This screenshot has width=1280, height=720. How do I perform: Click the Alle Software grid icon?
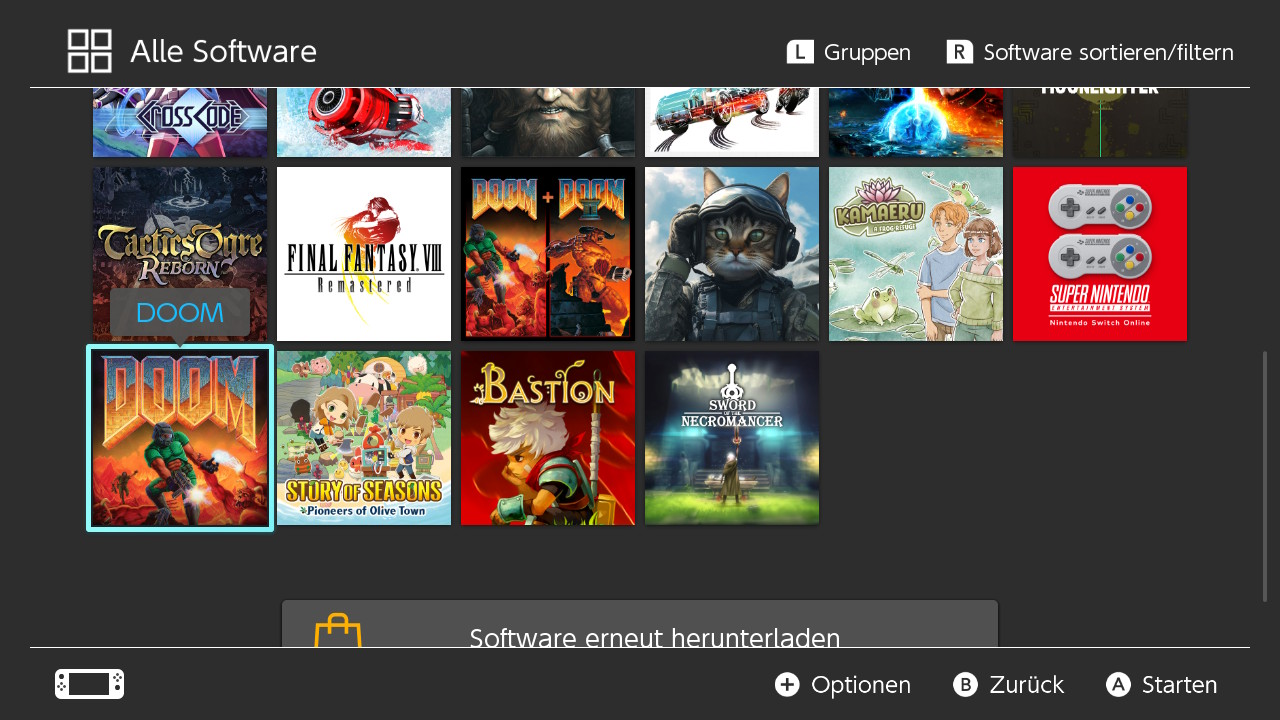point(90,51)
